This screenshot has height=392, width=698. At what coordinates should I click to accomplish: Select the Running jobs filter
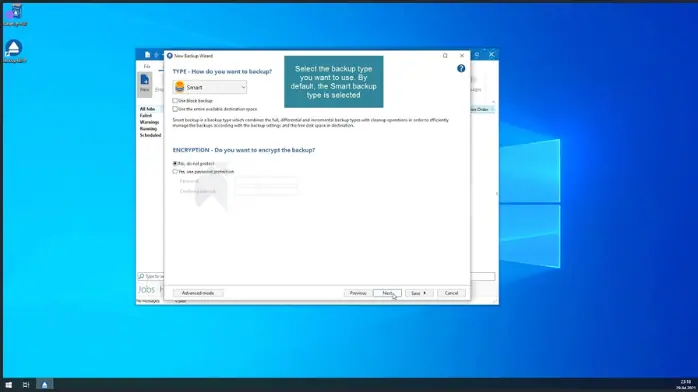click(148, 129)
